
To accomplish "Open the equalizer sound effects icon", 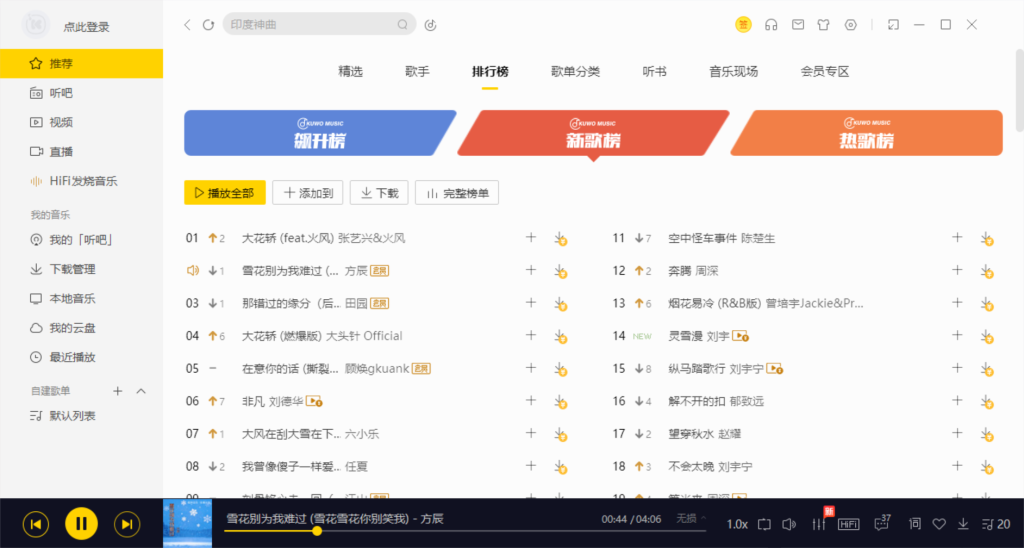I will (x=818, y=524).
